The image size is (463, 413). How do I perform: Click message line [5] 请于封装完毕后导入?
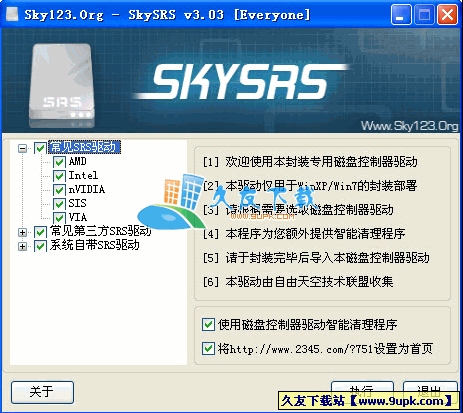(x=316, y=258)
